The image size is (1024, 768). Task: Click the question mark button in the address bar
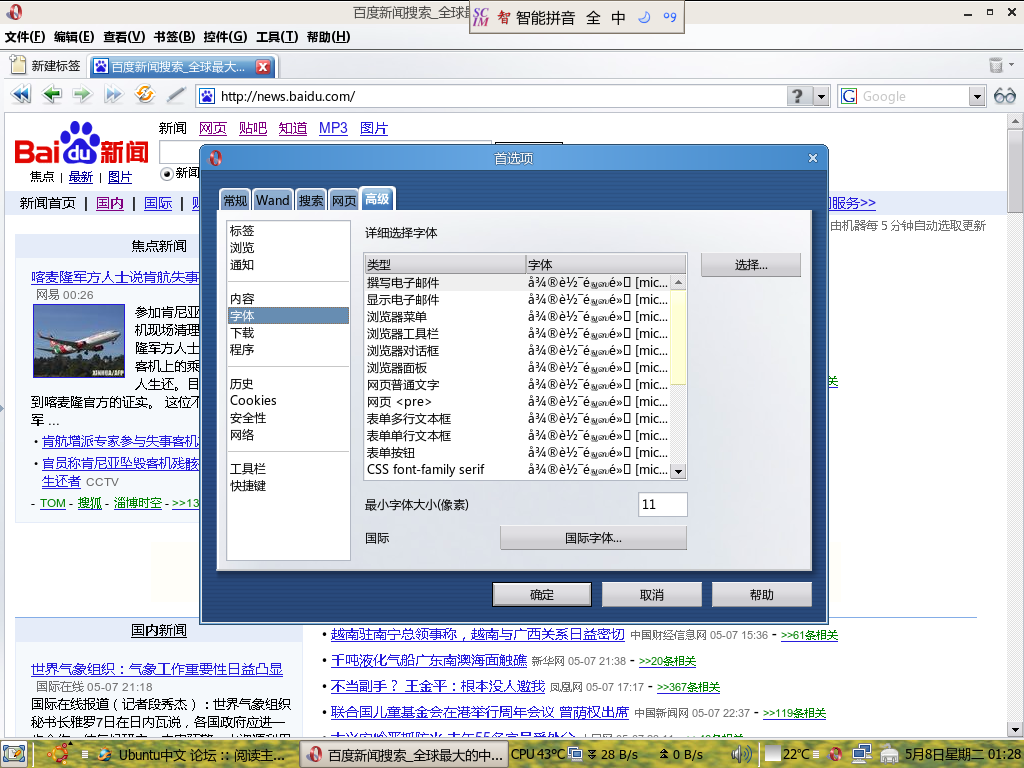(797, 97)
